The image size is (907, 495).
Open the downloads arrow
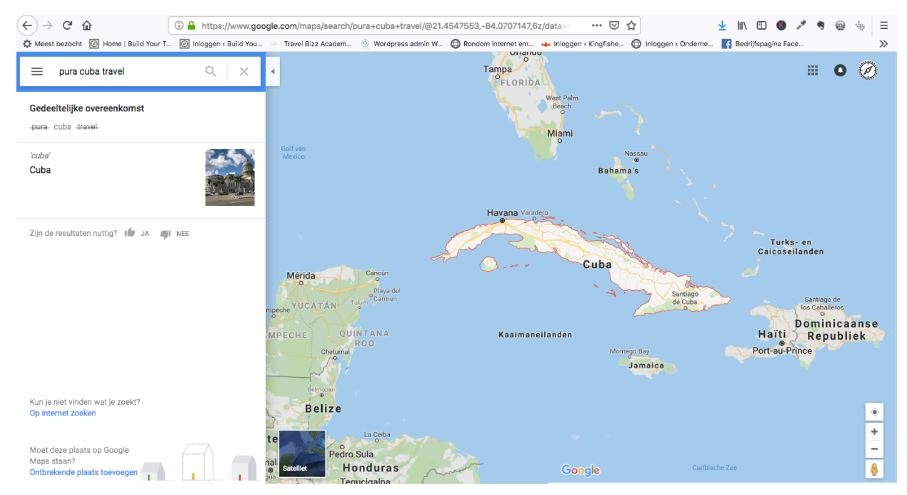(x=722, y=25)
